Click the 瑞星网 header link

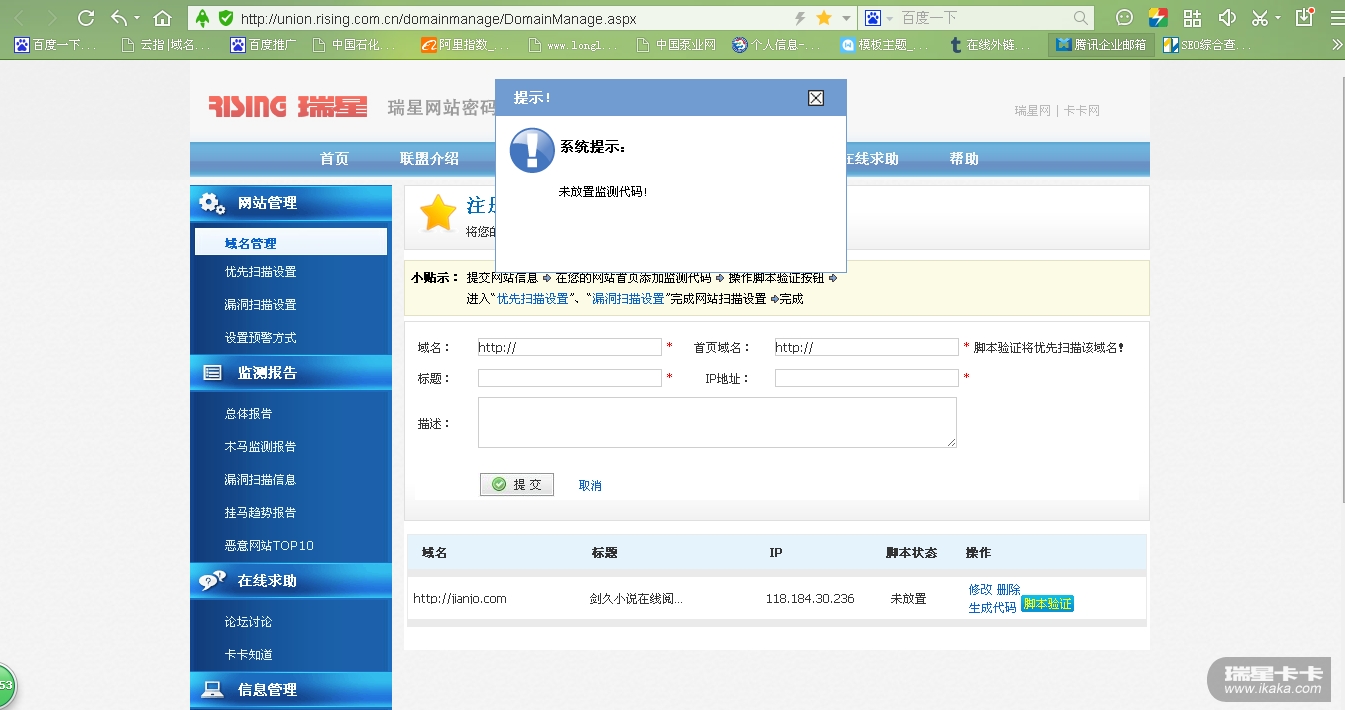1032,111
